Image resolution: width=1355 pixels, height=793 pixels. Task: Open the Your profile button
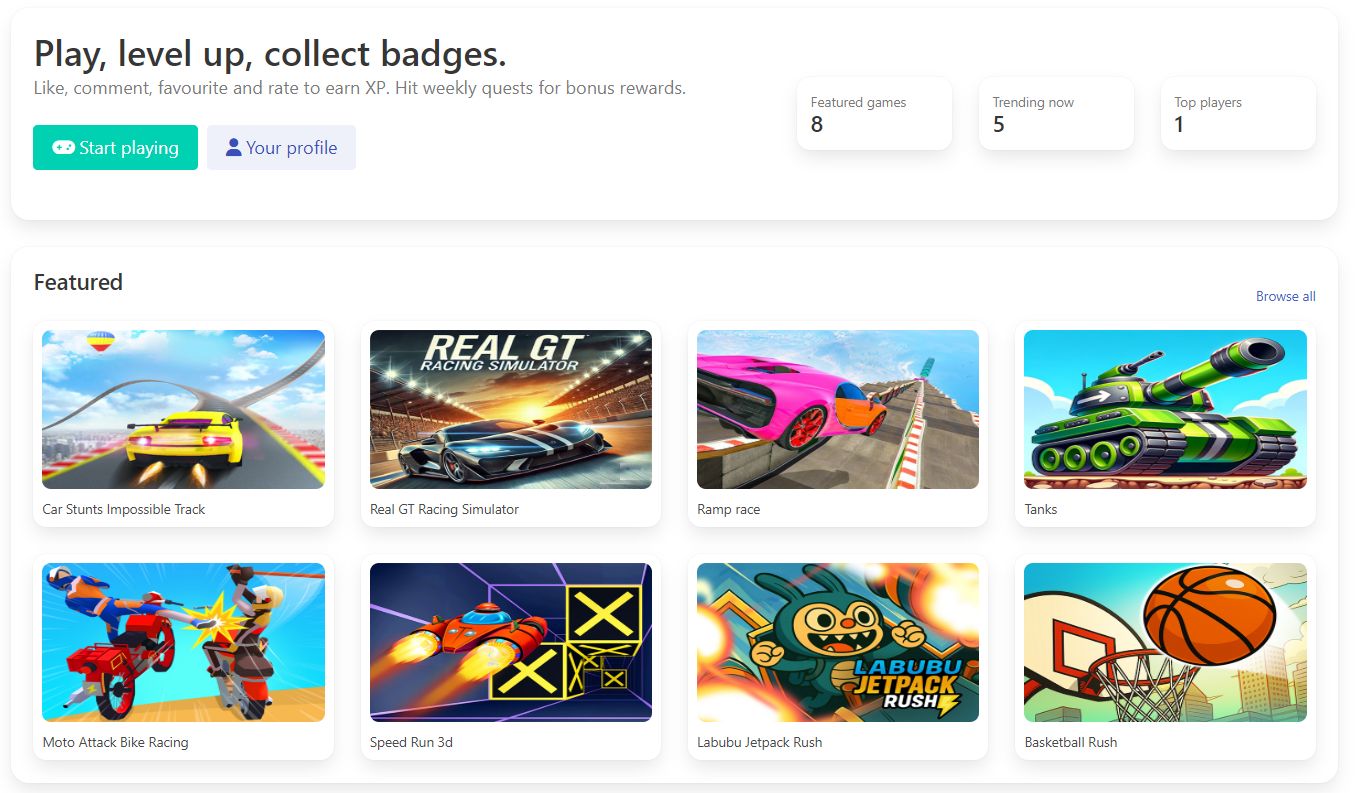281,148
